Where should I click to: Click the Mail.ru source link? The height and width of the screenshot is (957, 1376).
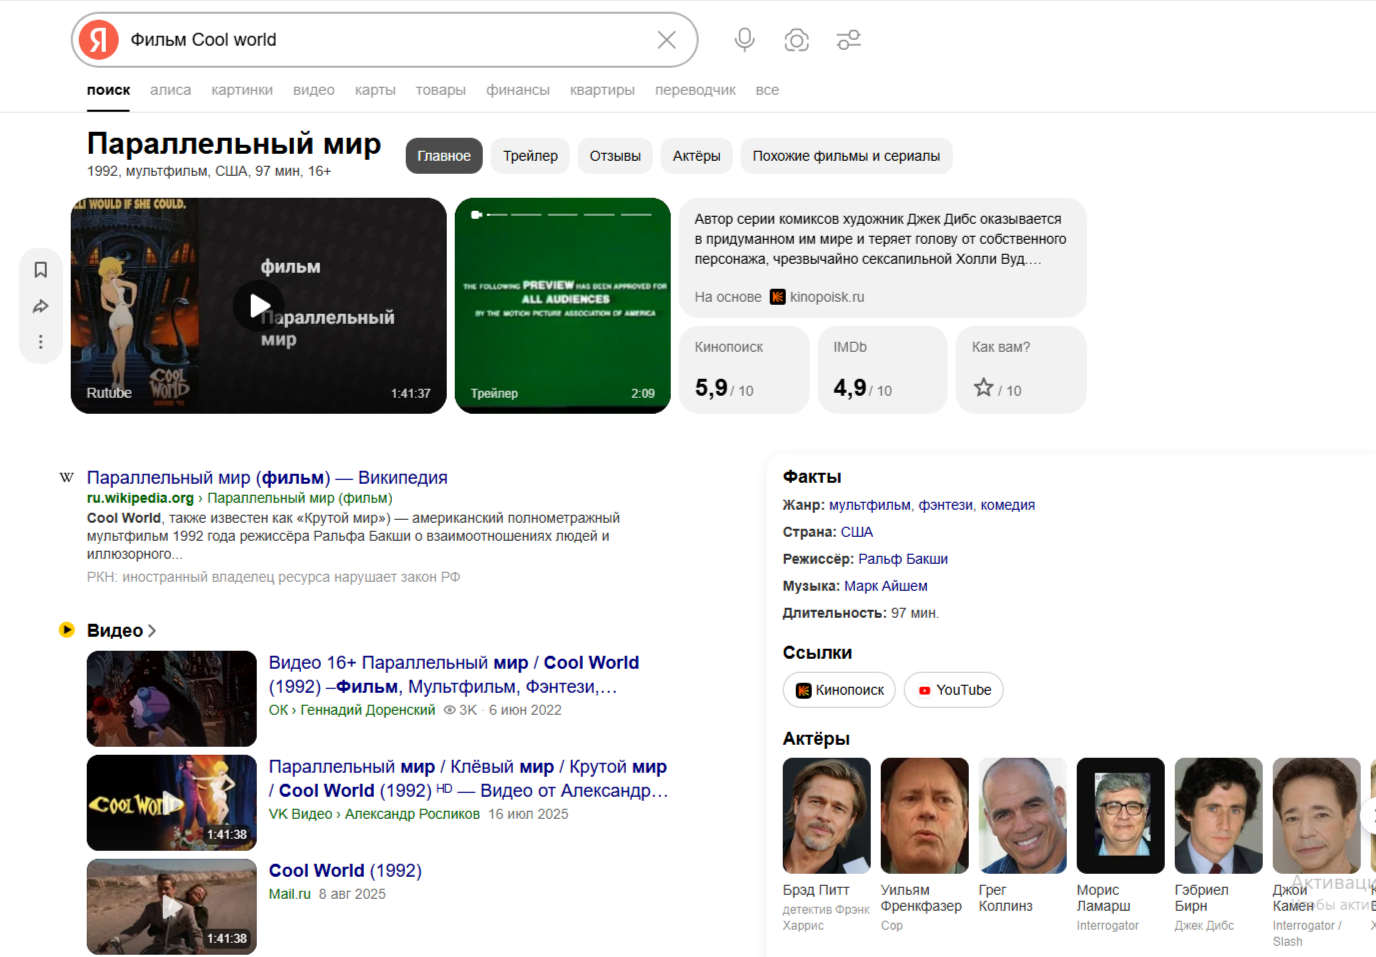coord(290,894)
